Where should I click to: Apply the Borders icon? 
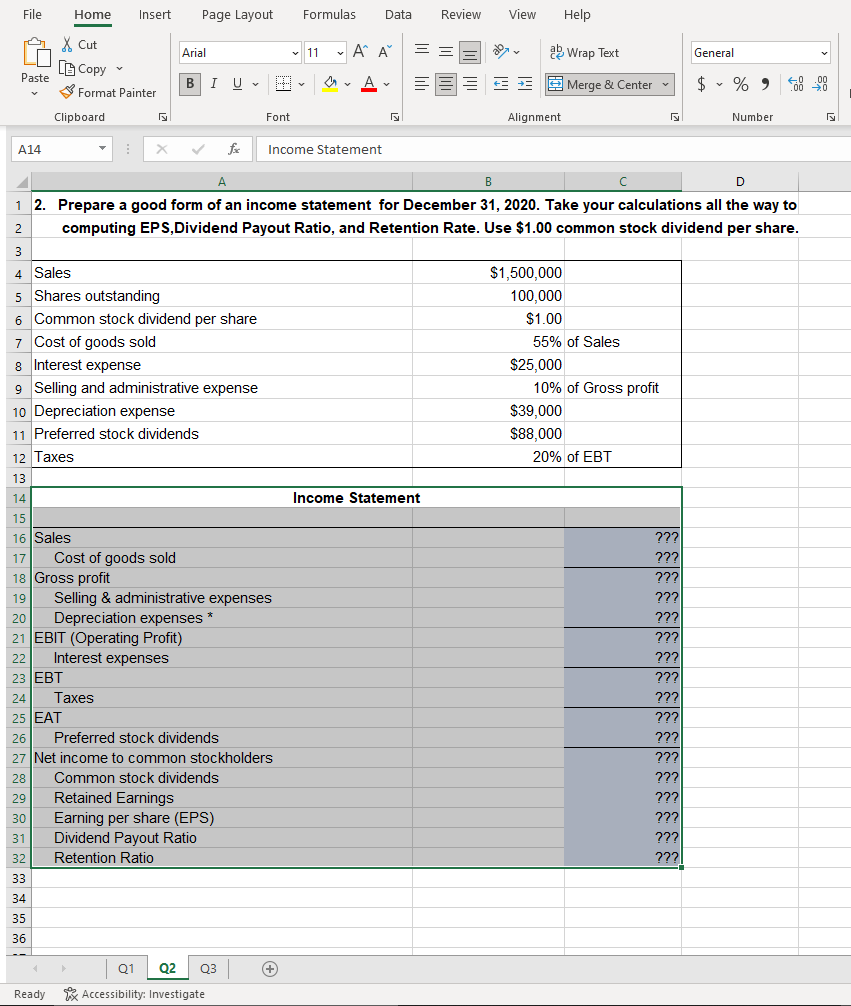point(283,83)
